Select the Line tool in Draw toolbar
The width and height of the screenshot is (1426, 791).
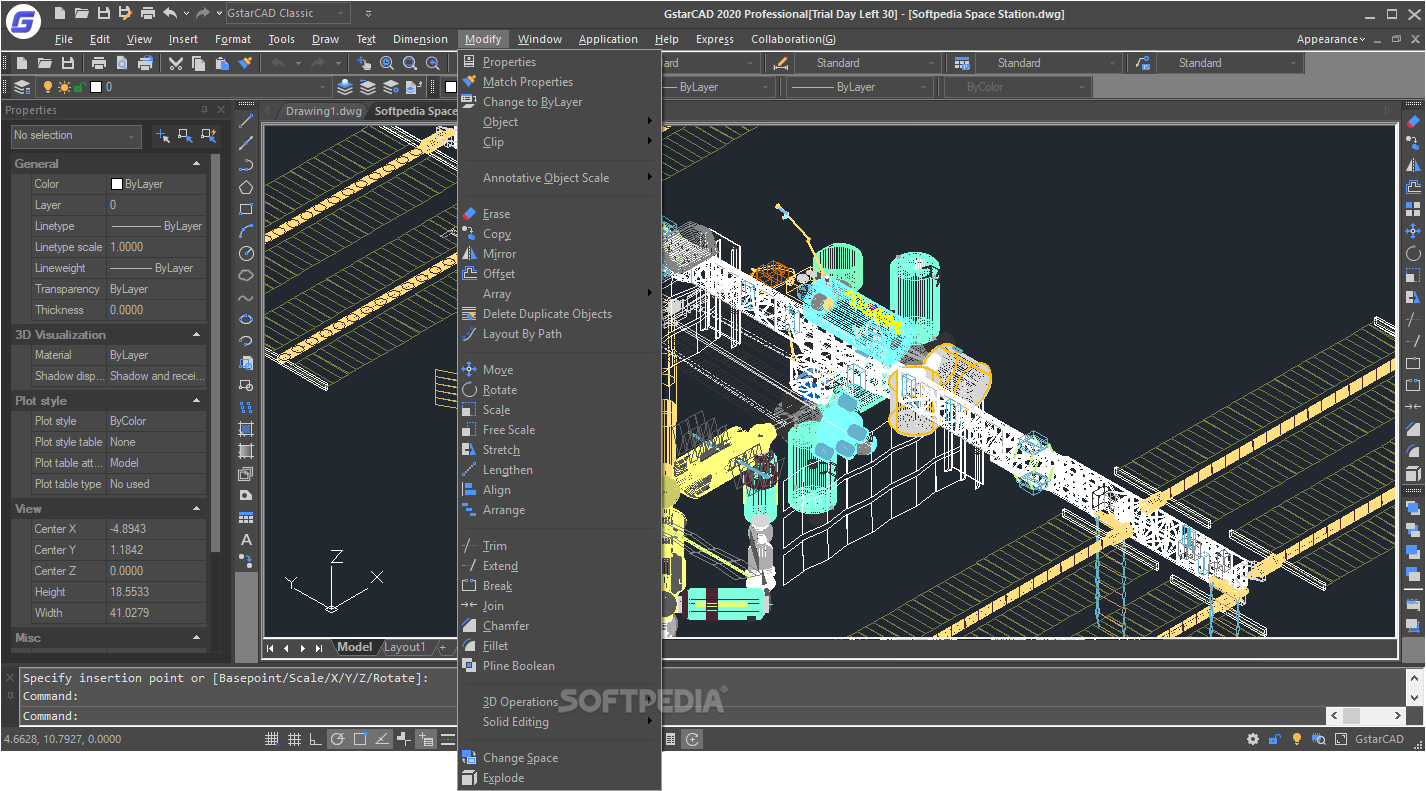(x=246, y=121)
